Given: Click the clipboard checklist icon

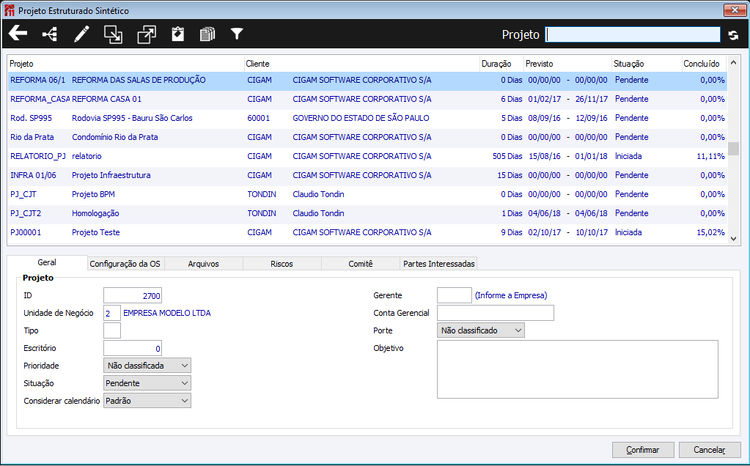Looking at the screenshot, I should (x=178, y=34).
